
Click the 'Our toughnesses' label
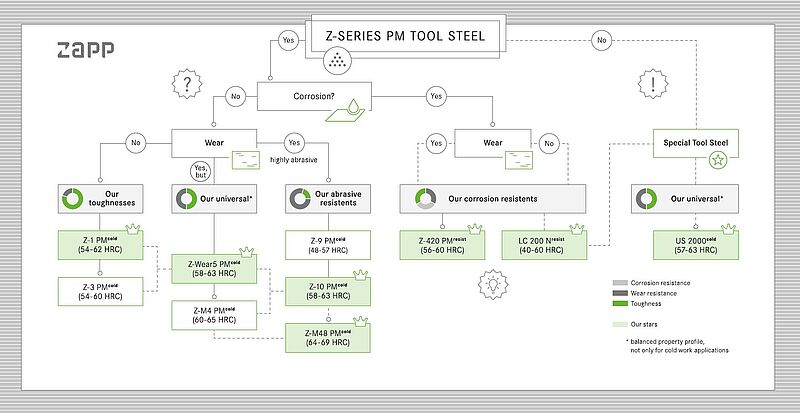click(112, 199)
